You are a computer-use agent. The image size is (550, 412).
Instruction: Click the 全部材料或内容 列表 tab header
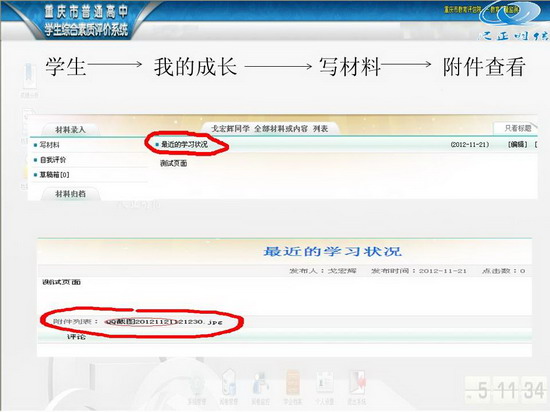click(269, 129)
